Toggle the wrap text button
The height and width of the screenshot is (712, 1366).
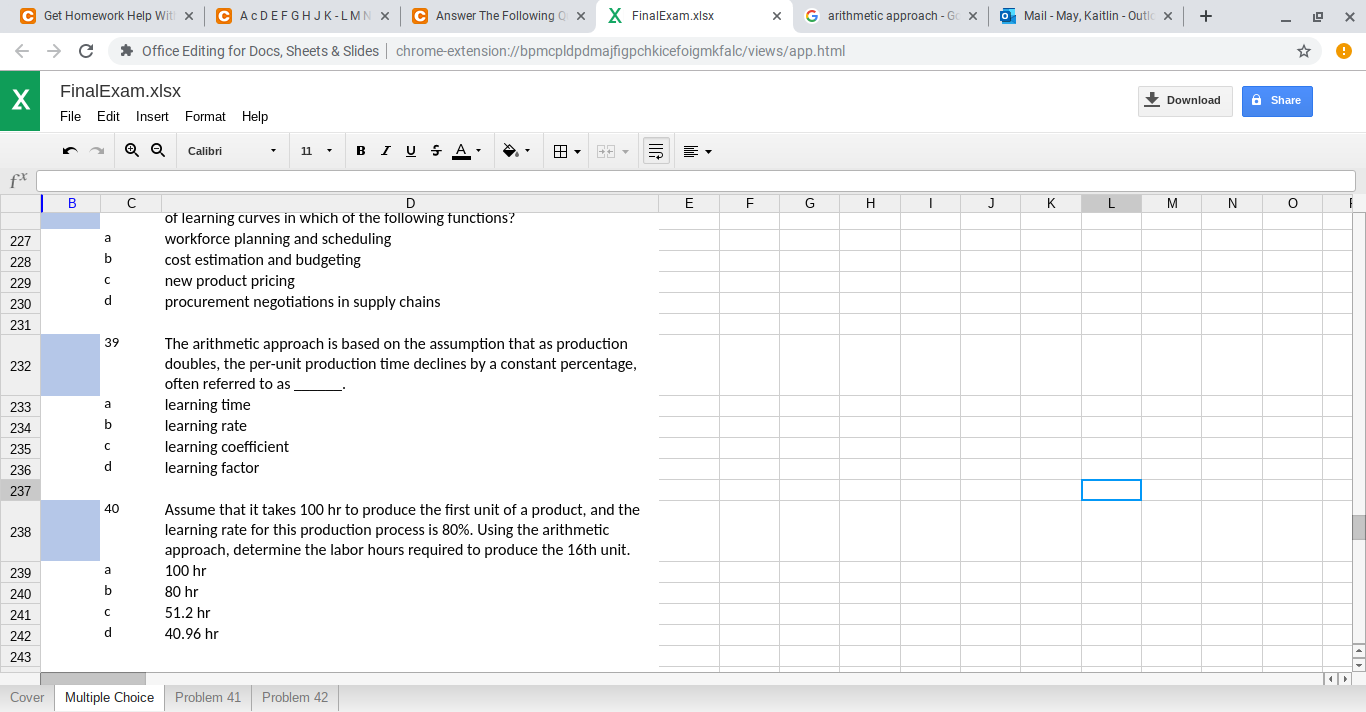pyautogui.click(x=656, y=151)
